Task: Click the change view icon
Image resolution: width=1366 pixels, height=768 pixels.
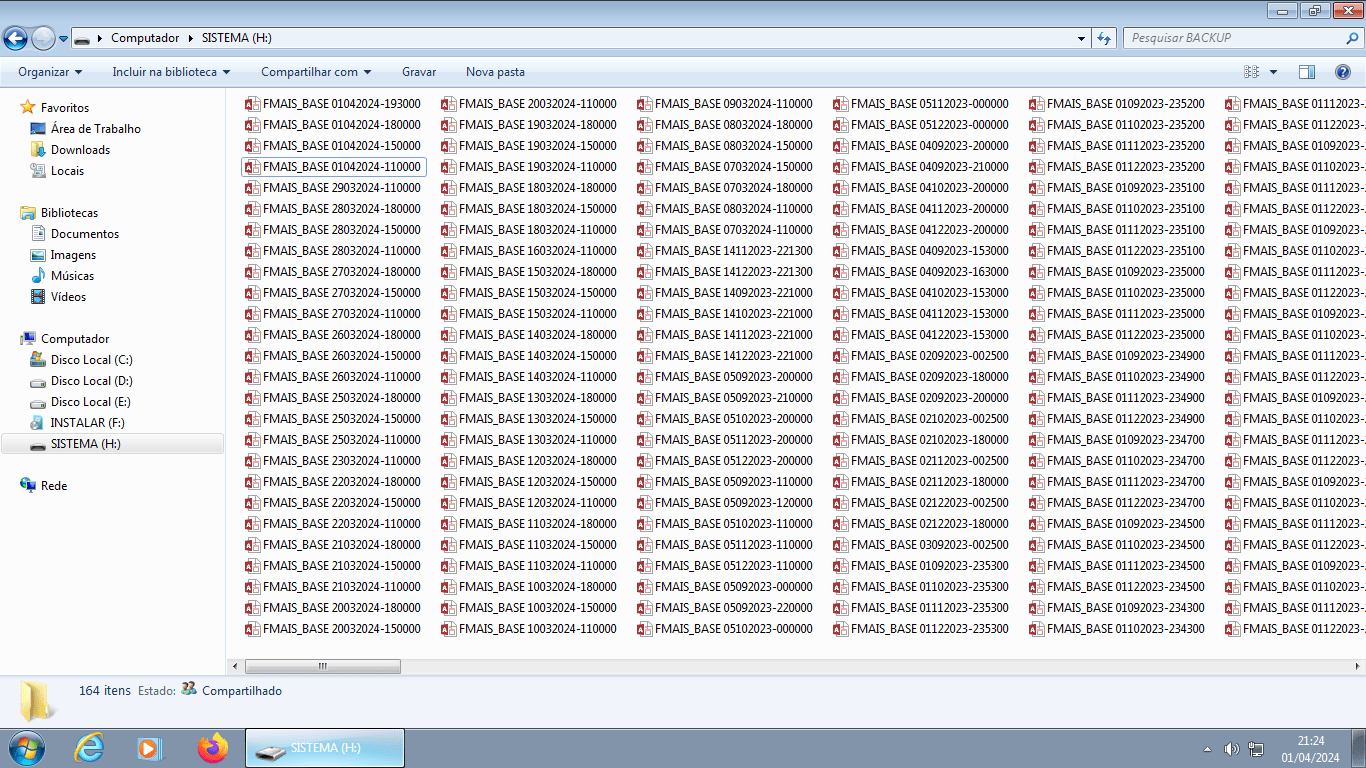Action: point(1251,72)
